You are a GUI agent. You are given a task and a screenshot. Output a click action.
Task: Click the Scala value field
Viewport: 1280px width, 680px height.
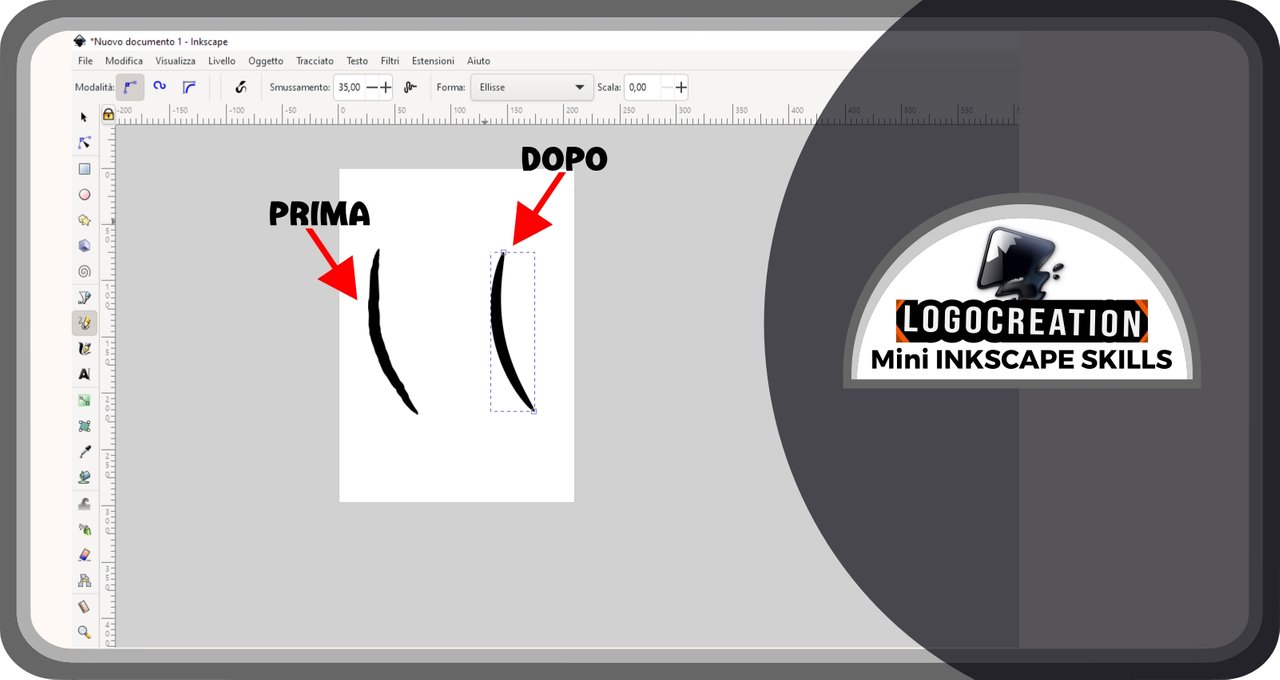tap(642, 87)
